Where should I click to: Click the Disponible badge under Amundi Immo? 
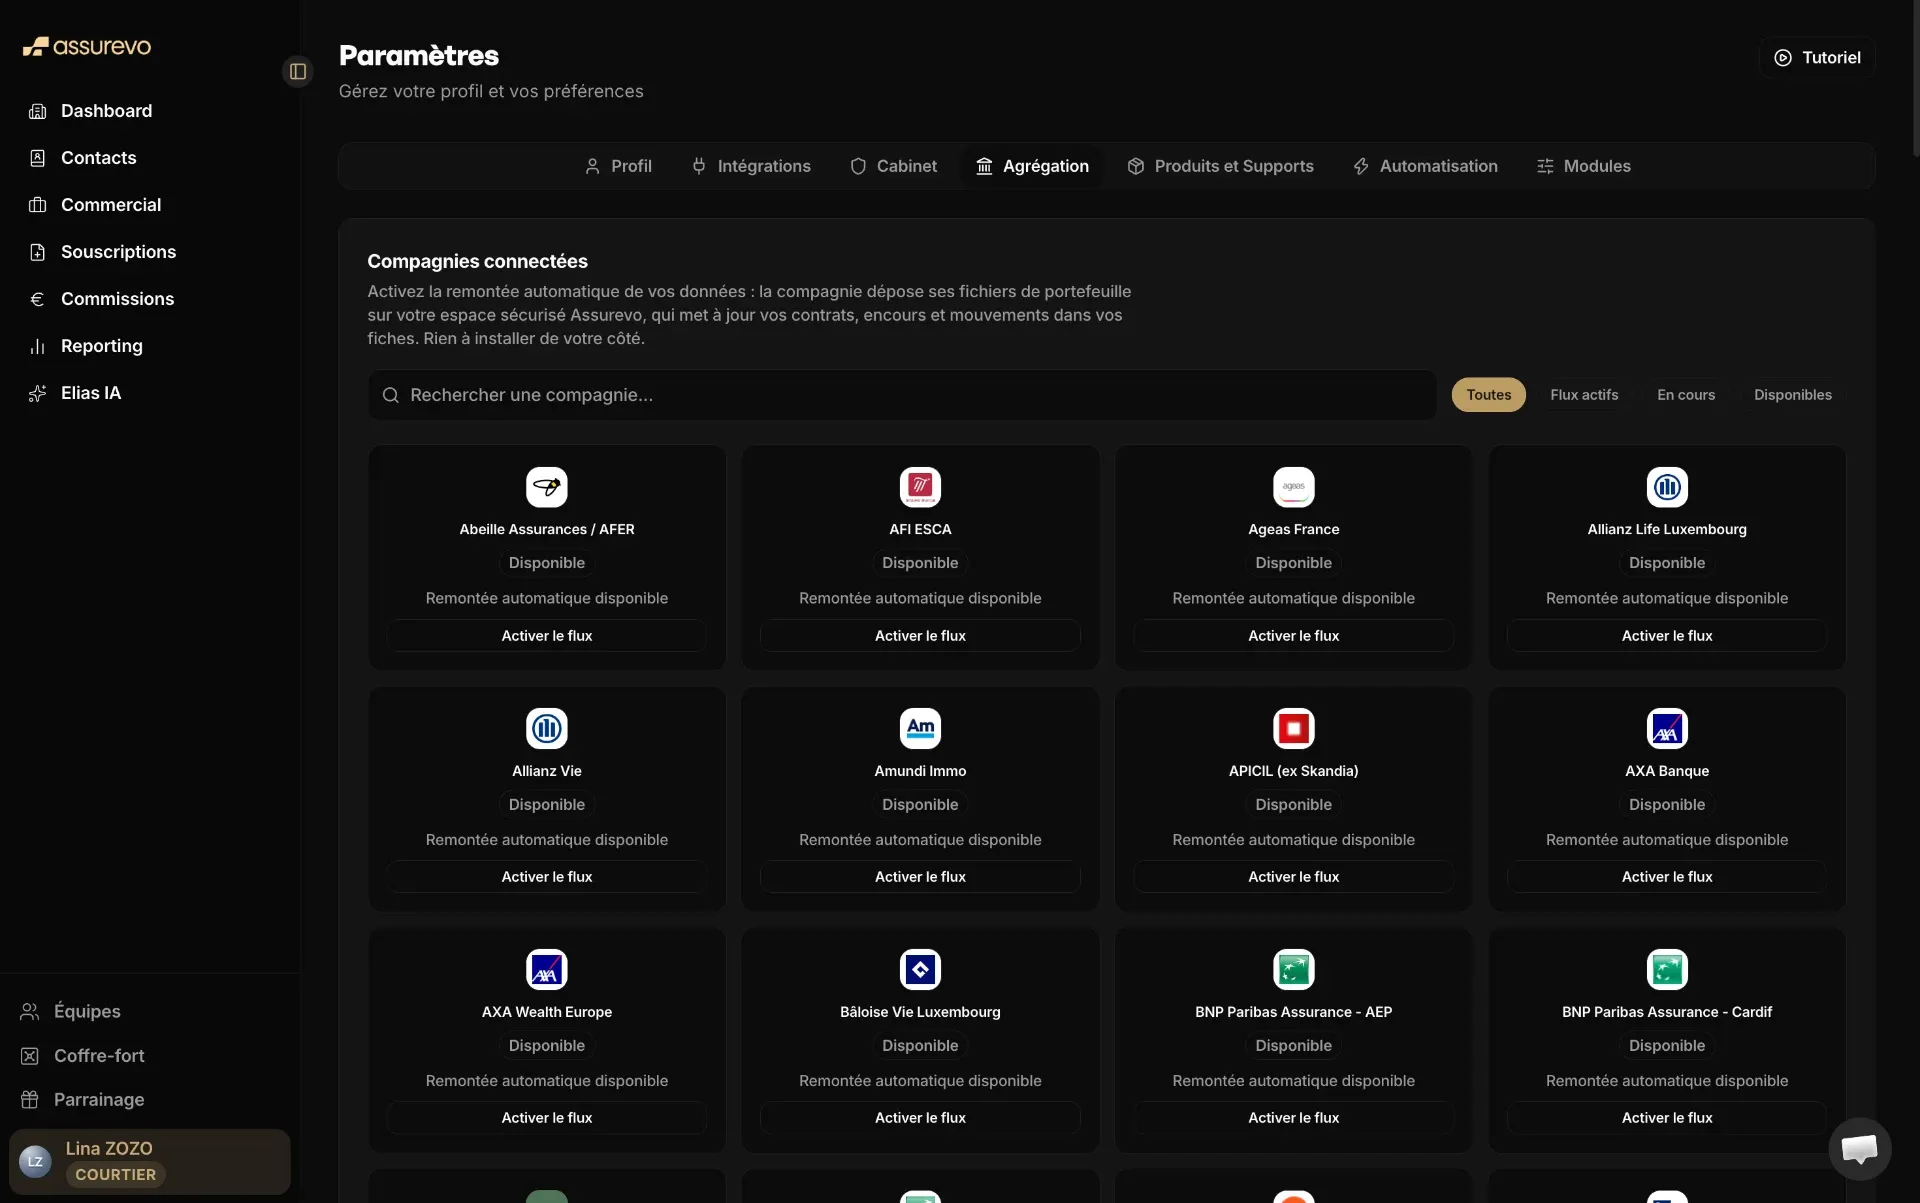[920, 805]
